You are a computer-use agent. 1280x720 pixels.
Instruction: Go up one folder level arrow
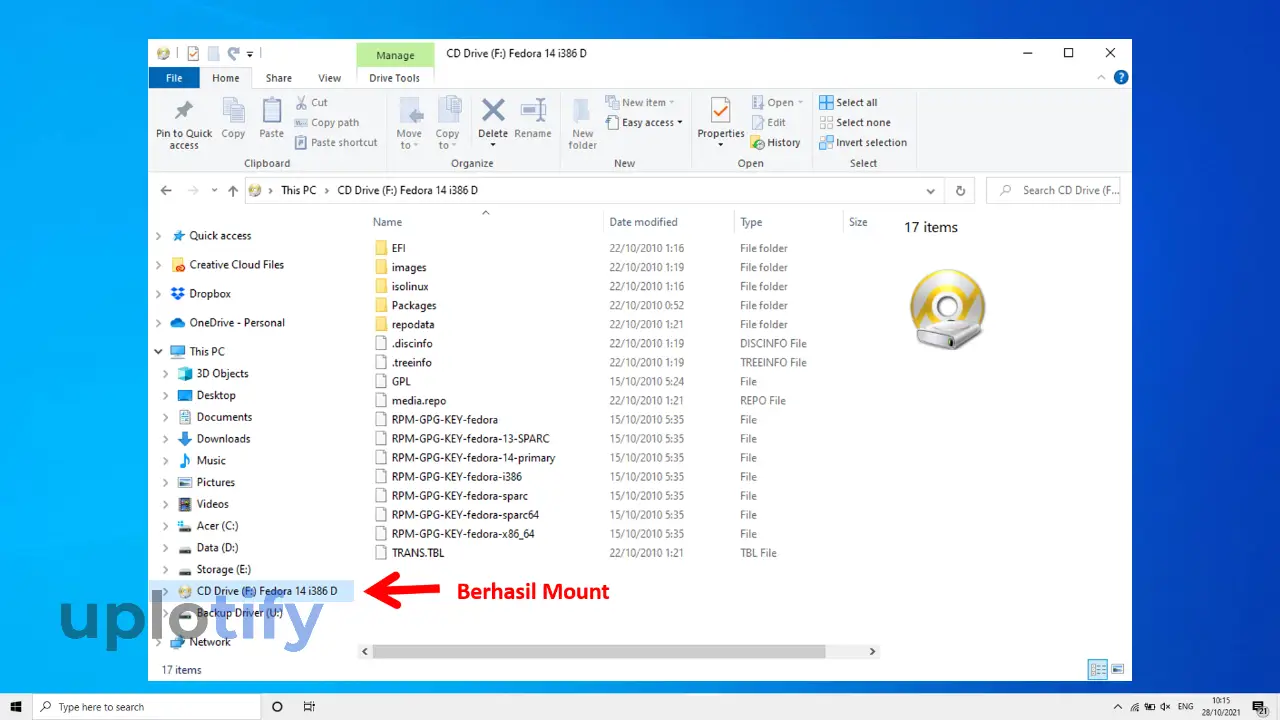coord(233,190)
